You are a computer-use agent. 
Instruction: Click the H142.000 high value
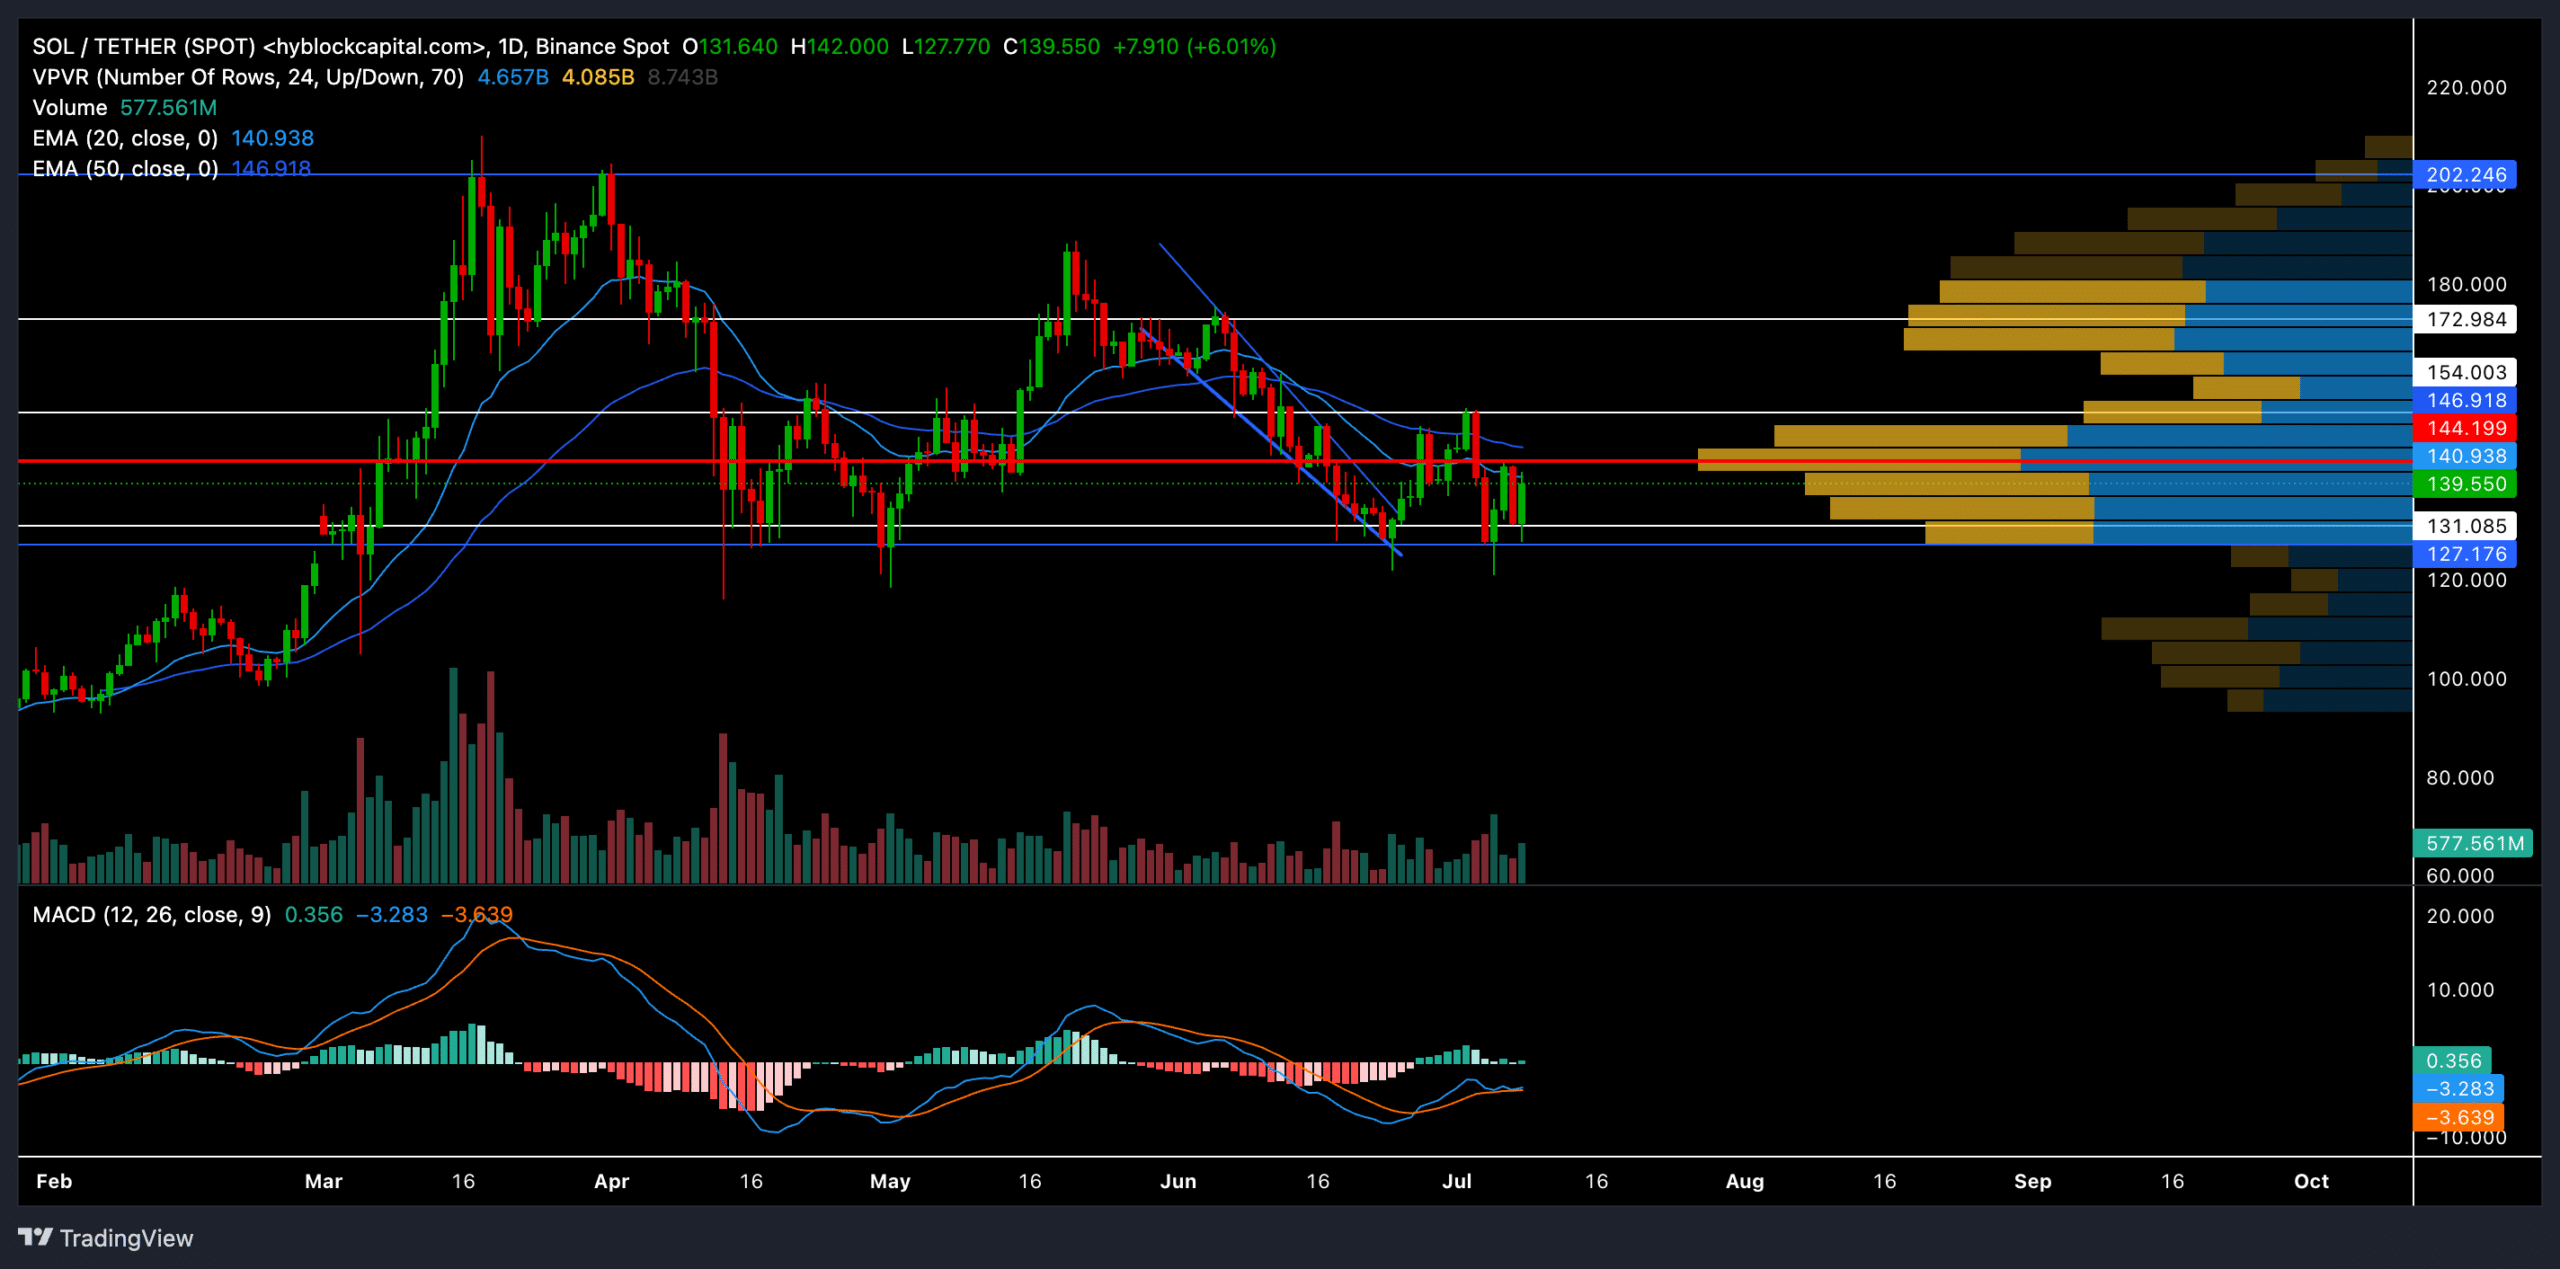[839, 47]
